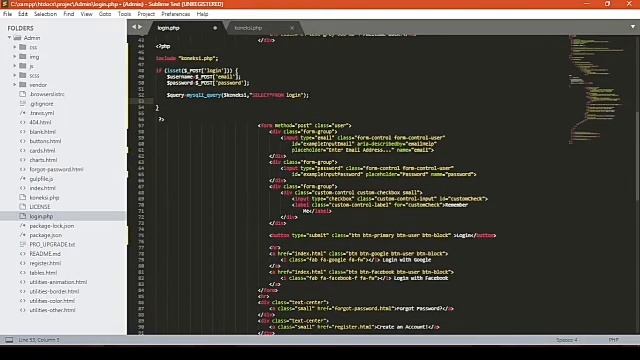Open the Selection menu
Screen dimensions: 640x360
tap(45, 14)
